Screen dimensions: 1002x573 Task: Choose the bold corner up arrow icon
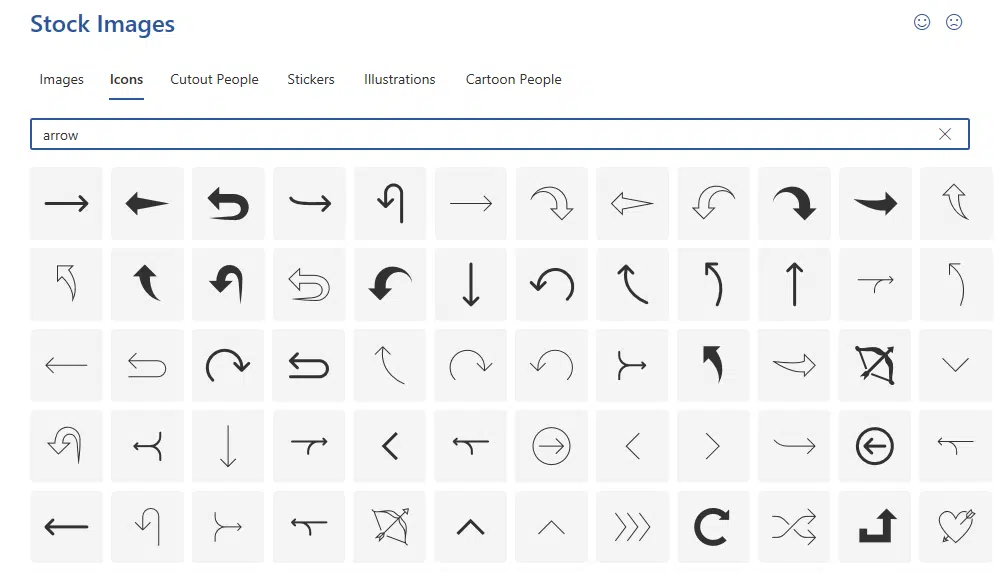click(875, 527)
